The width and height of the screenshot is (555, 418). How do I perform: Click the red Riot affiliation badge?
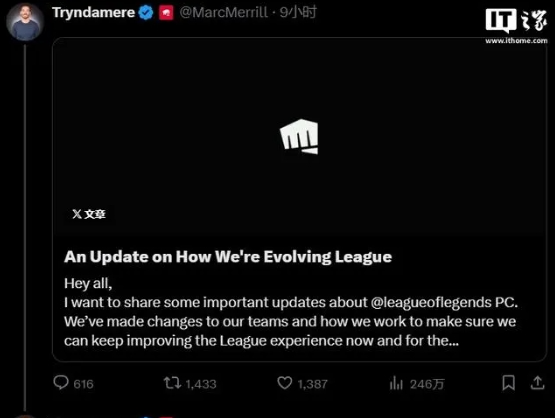[x=166, y=13]
